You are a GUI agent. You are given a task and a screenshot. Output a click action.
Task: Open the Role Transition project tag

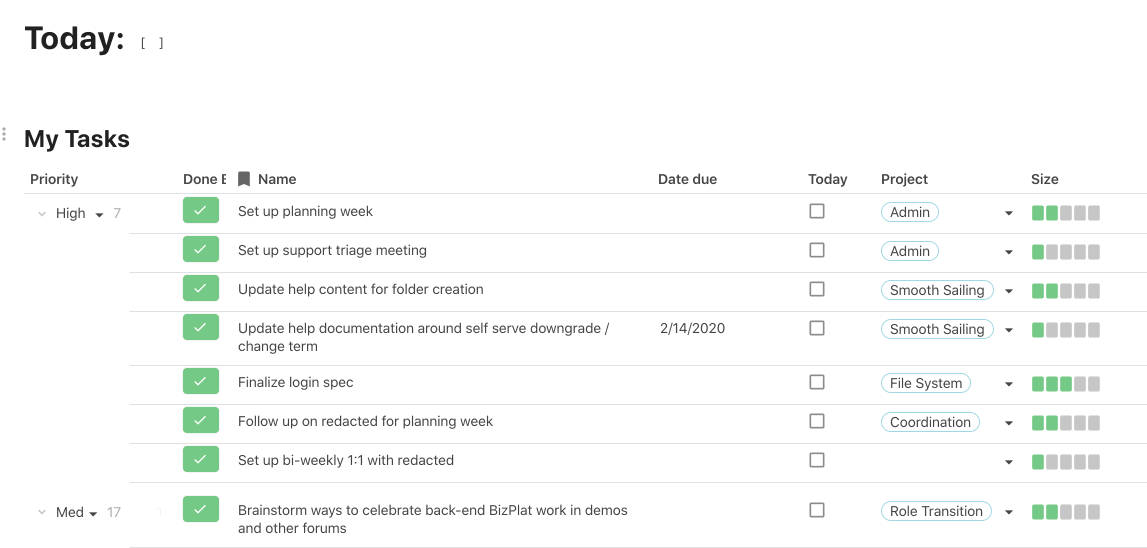[936, 511]
